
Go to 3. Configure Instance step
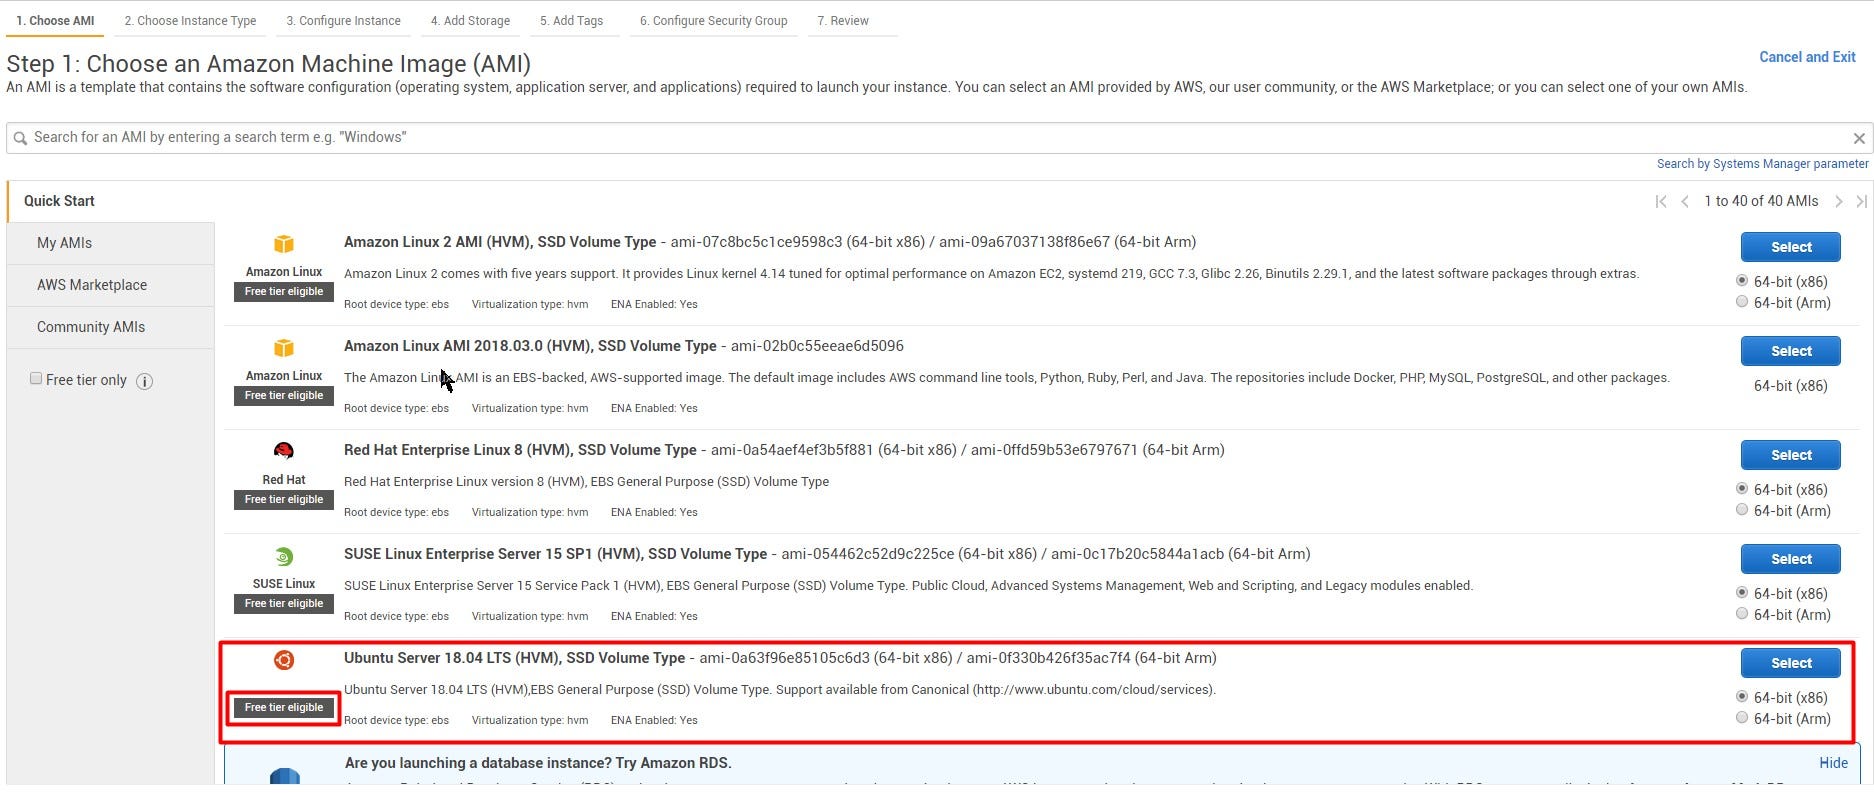point(343,20)
